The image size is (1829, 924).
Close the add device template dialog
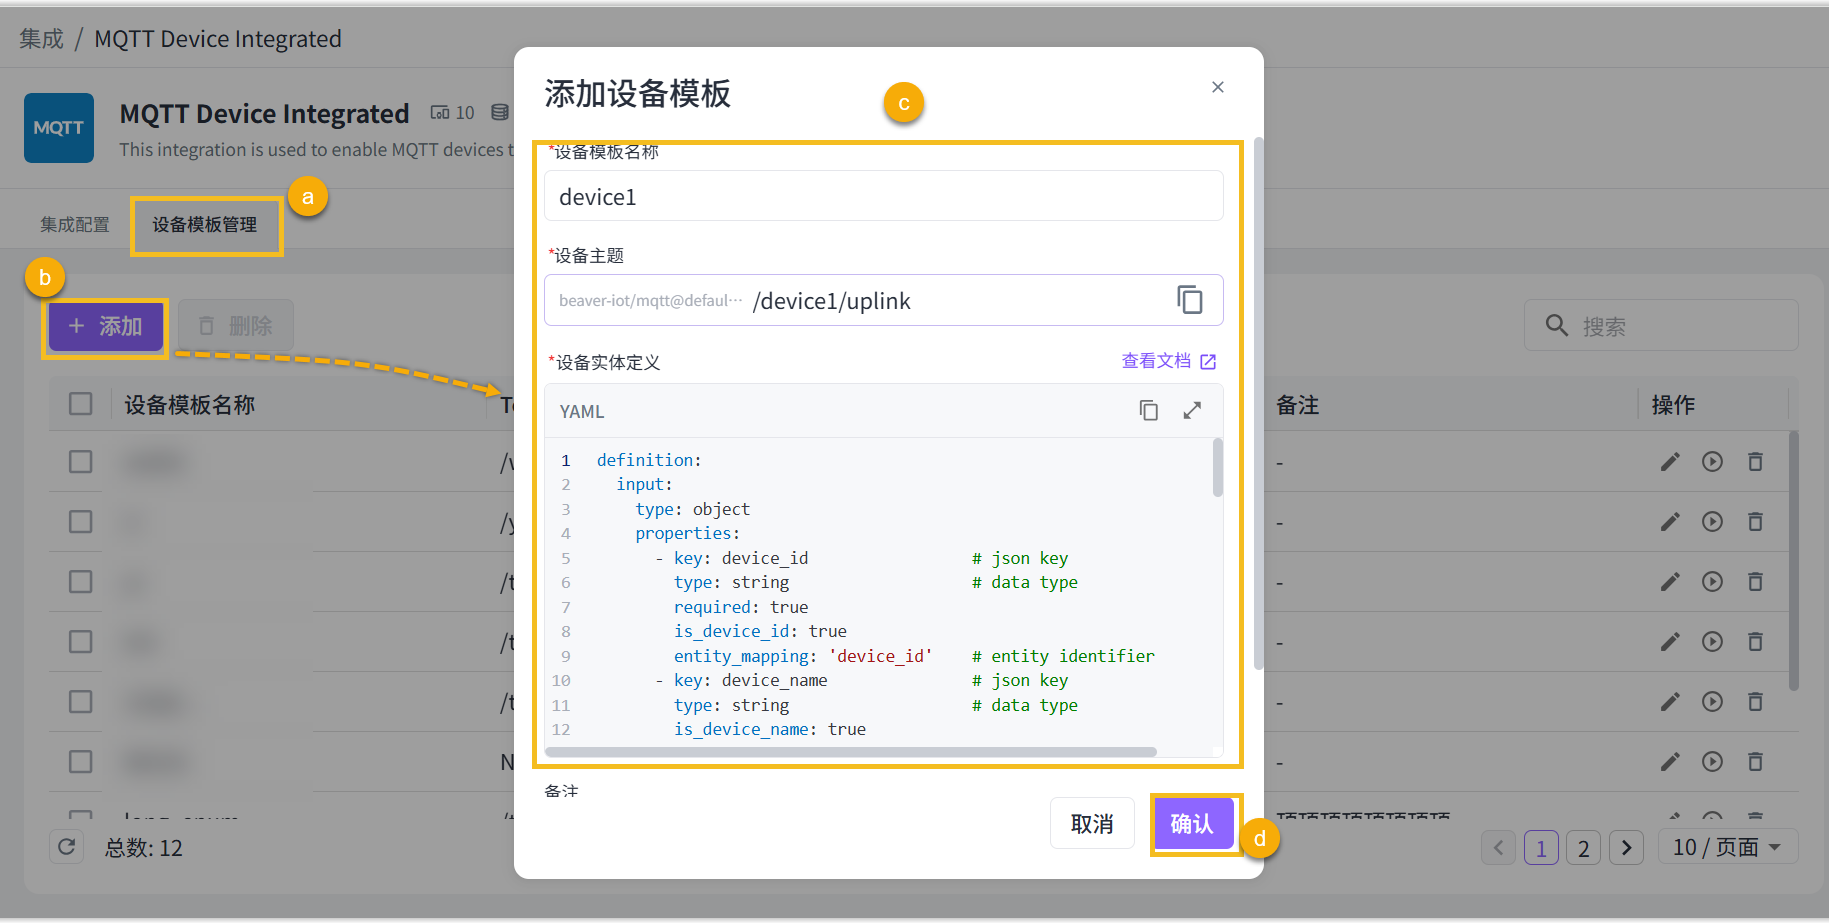pyautogui.click(x=1217, y=88)
